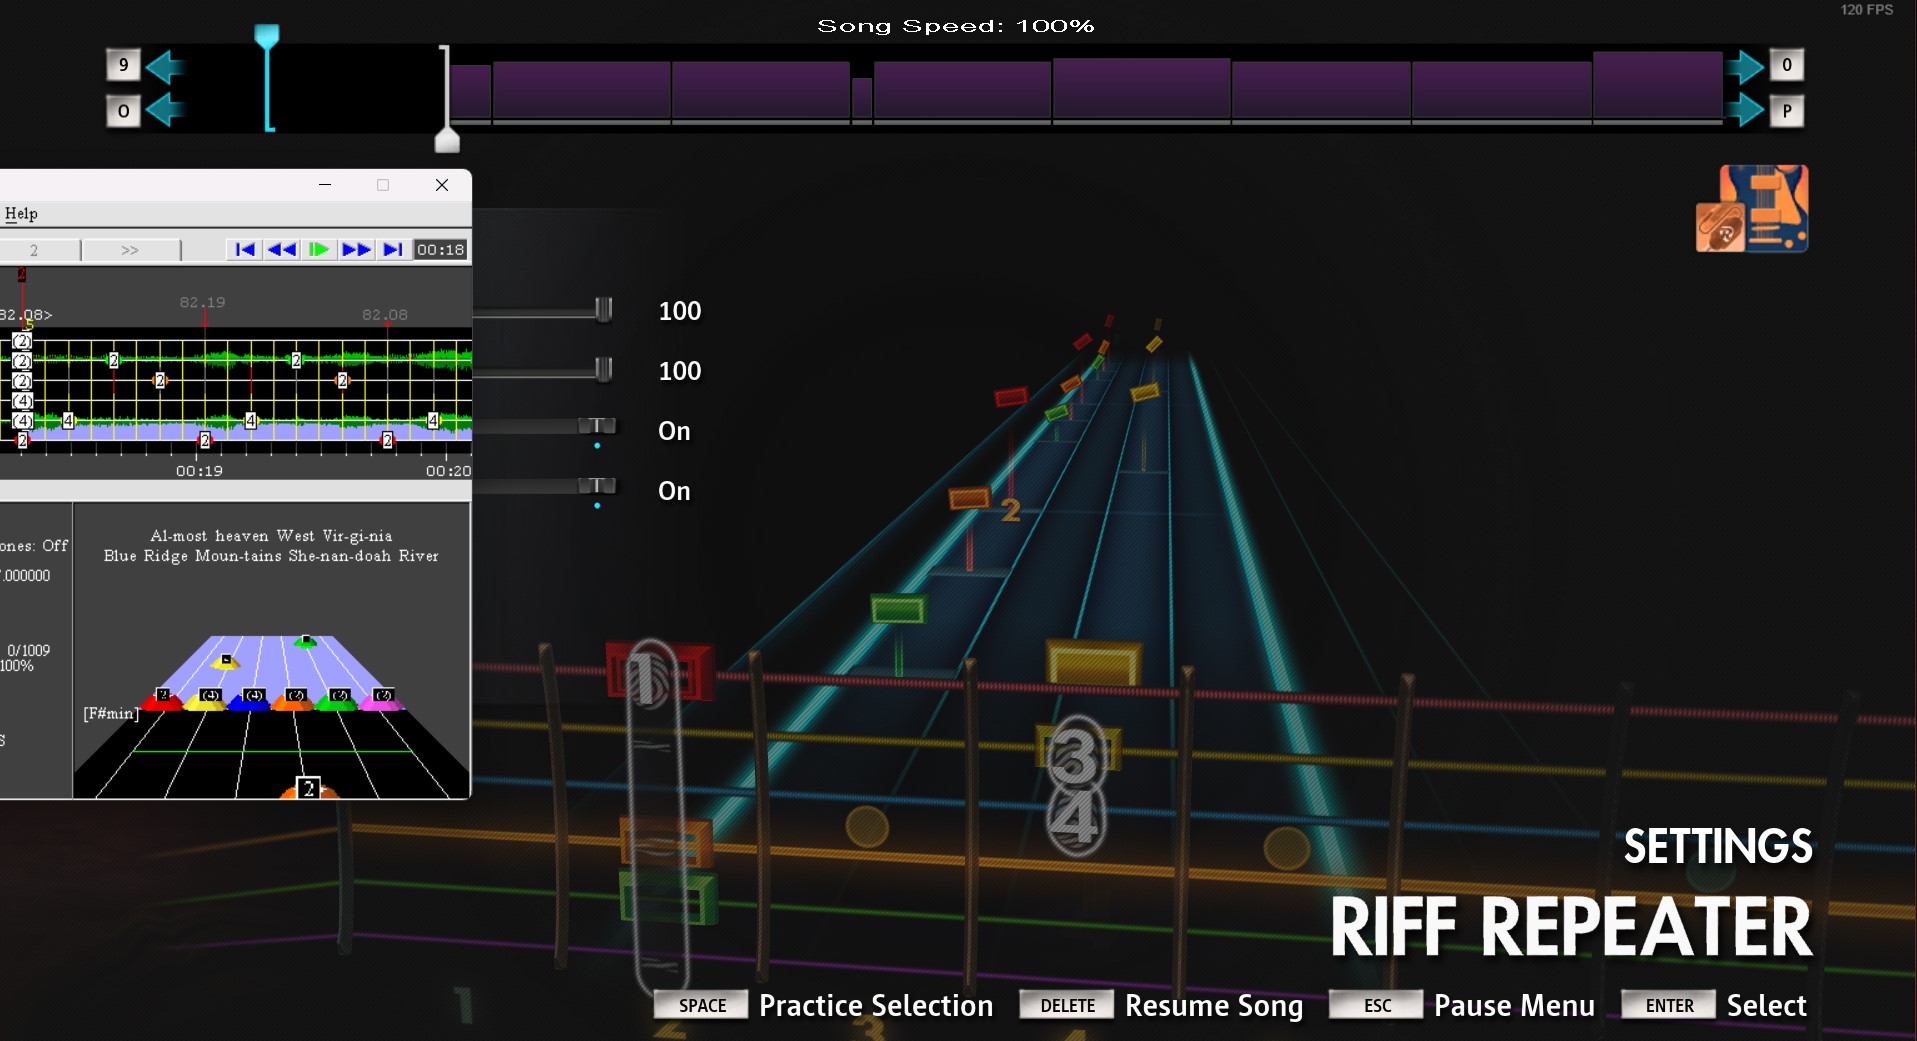Click rewind button in editor window
Viewport: 1917px width, 1041px height.
pyautogui.click(x=282, y=250)
